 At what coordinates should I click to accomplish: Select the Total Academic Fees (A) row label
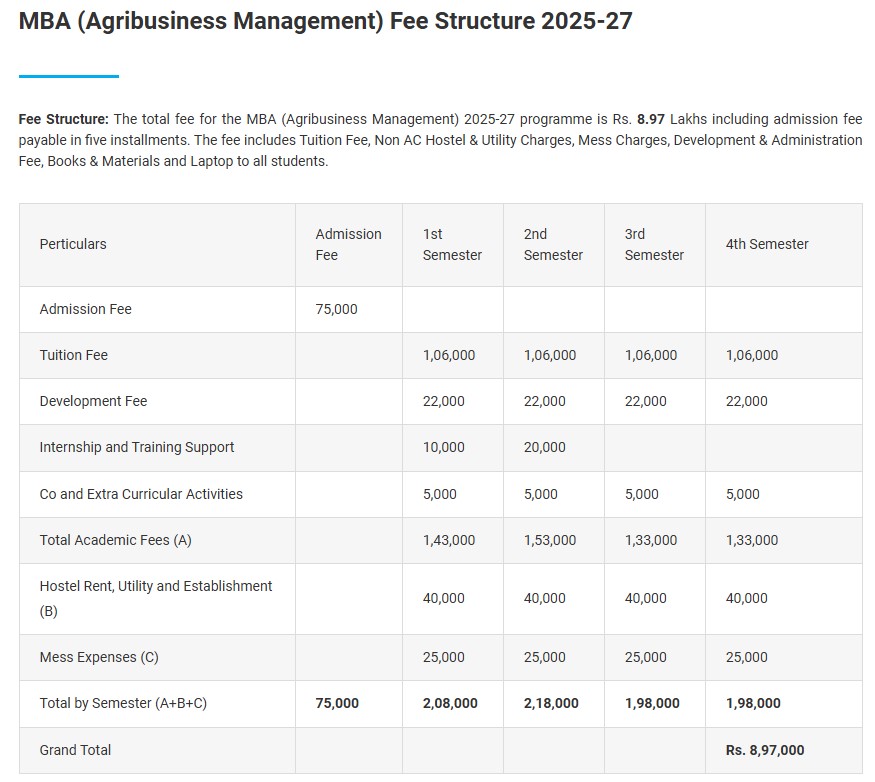[x=115, y=540]
